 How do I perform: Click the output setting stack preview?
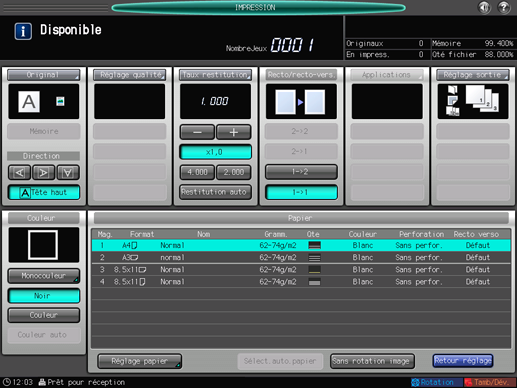click(x=473, y=101)
